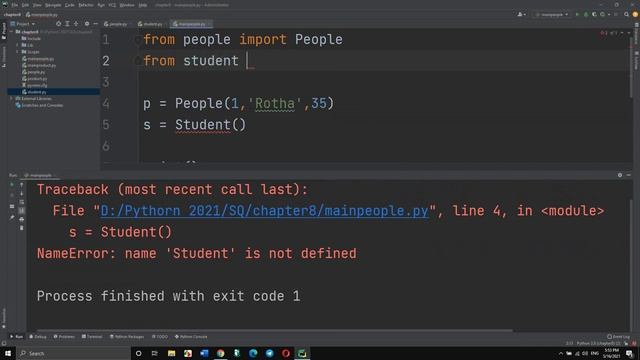Hide the Project tool window
Viewport: 640px width, 360px height.
click(x=96, y=24)
